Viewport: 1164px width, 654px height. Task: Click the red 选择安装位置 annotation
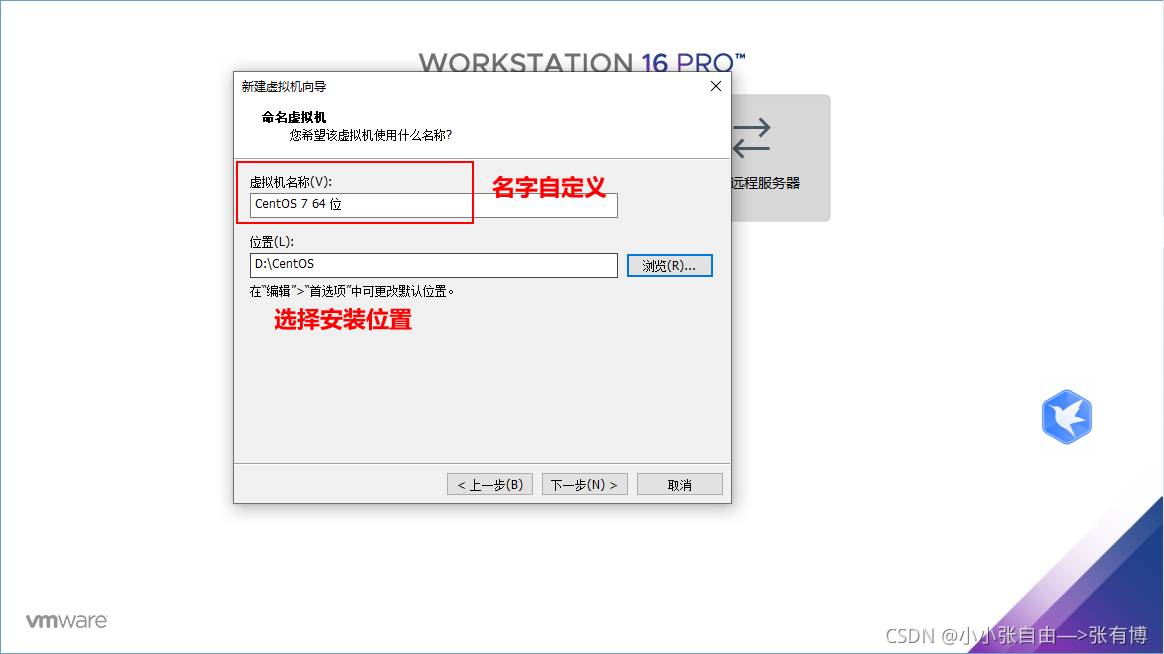(x=343, y=320)
